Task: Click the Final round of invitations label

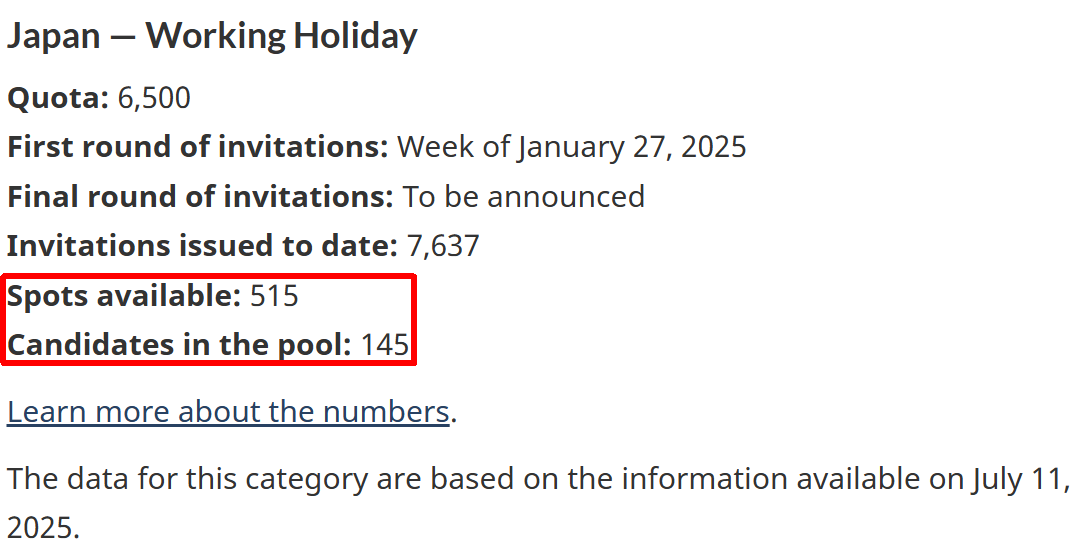Action: coord(200,197)
